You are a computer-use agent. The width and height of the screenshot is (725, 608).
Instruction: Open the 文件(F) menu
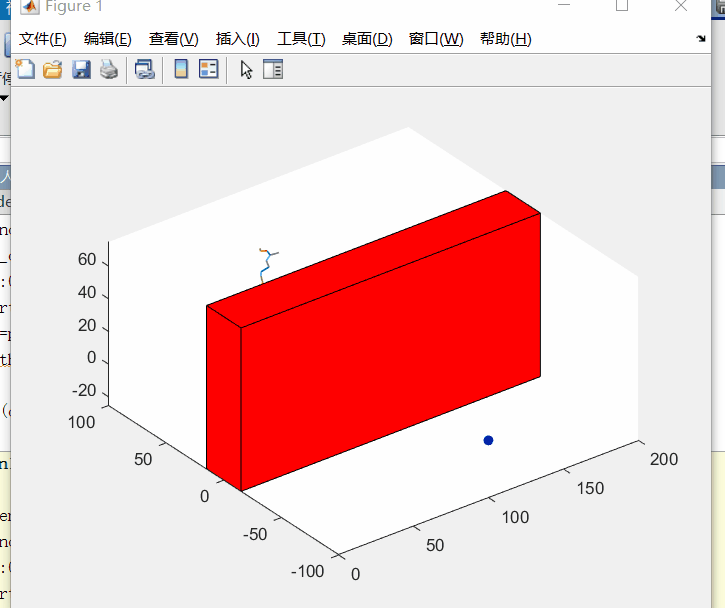tap(43, 39)
